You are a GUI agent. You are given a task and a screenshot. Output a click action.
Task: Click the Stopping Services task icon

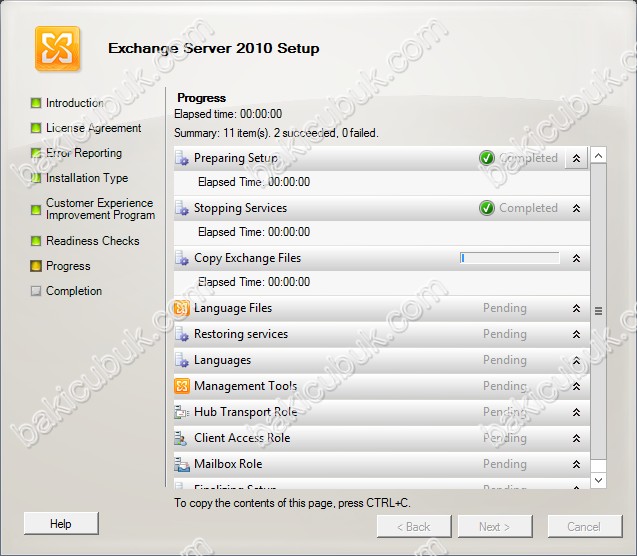click(x=182, y=208)
